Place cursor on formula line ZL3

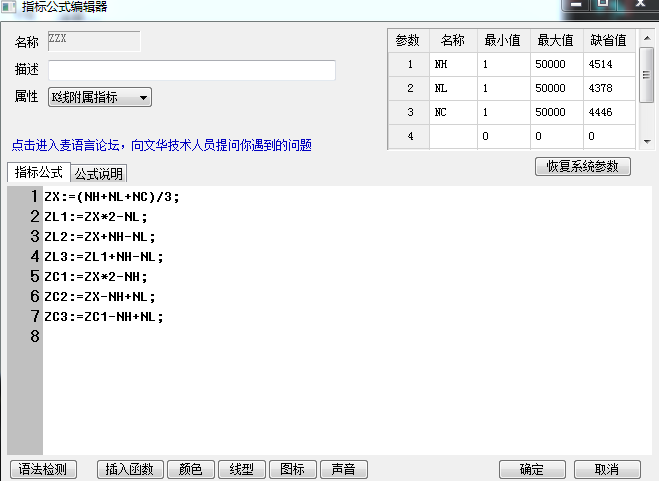pyautogui.click(x=104, y=256)
